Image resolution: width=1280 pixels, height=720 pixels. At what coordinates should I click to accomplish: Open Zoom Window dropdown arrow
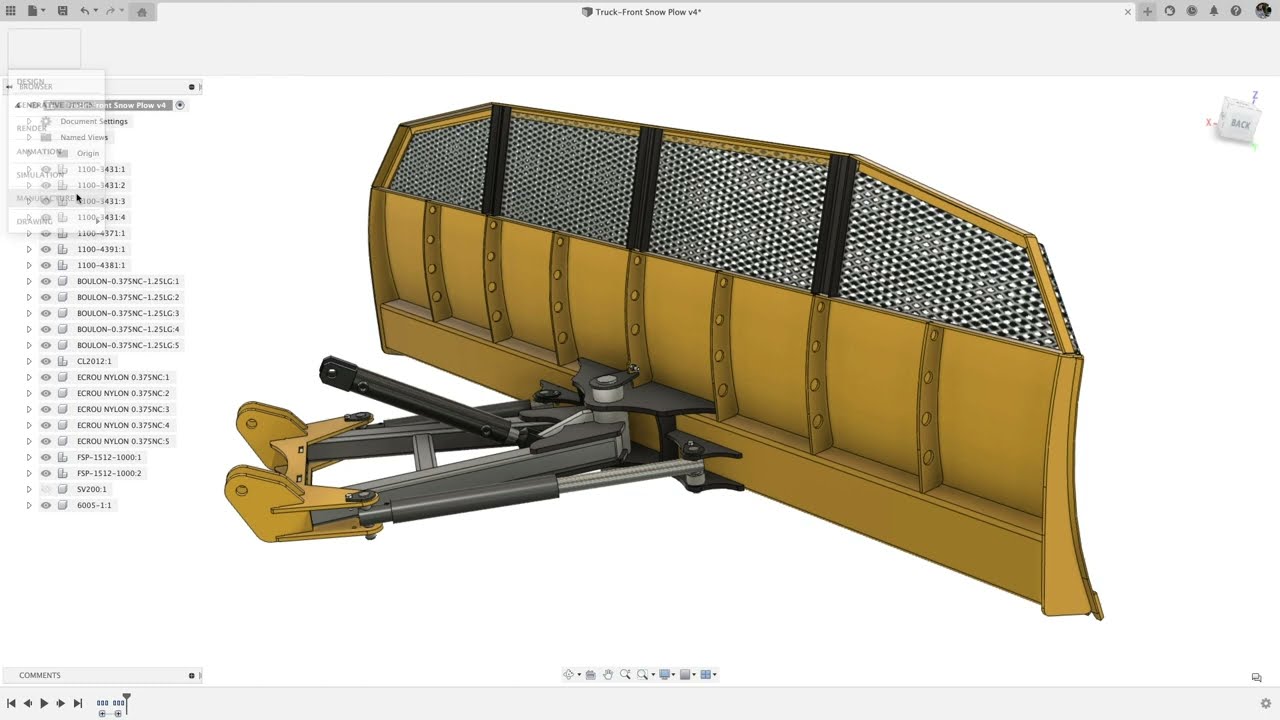tap(653, 675)
